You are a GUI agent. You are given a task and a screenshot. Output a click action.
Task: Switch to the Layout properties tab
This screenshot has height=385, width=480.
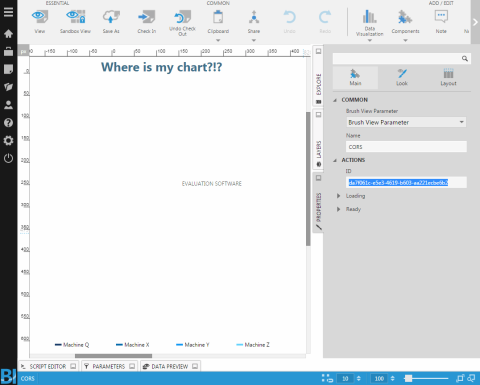point(448,77)
